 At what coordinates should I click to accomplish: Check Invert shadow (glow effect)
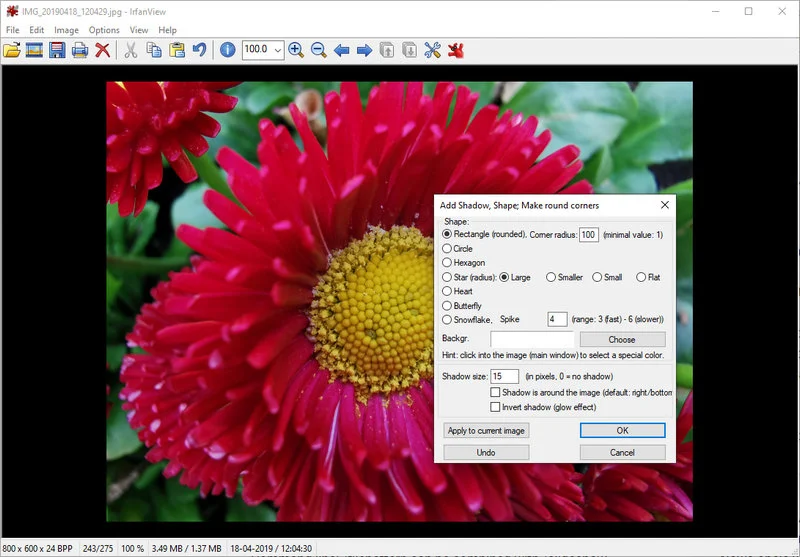495,407
